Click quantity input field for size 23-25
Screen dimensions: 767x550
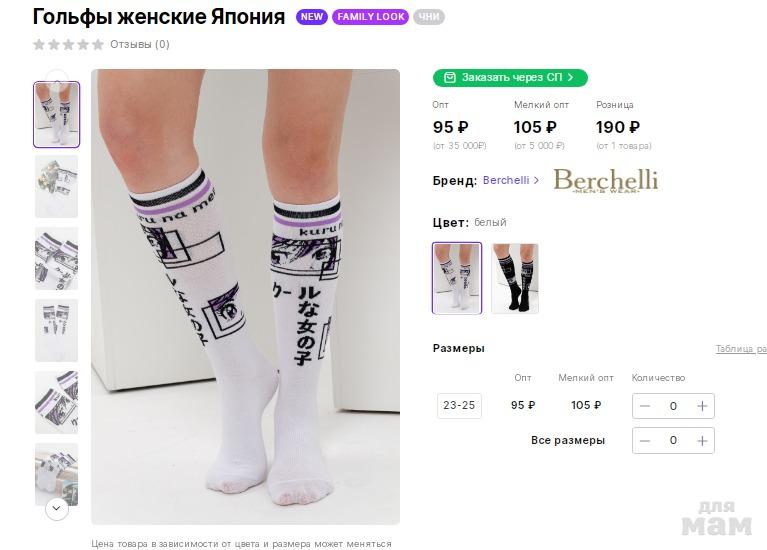673,406
